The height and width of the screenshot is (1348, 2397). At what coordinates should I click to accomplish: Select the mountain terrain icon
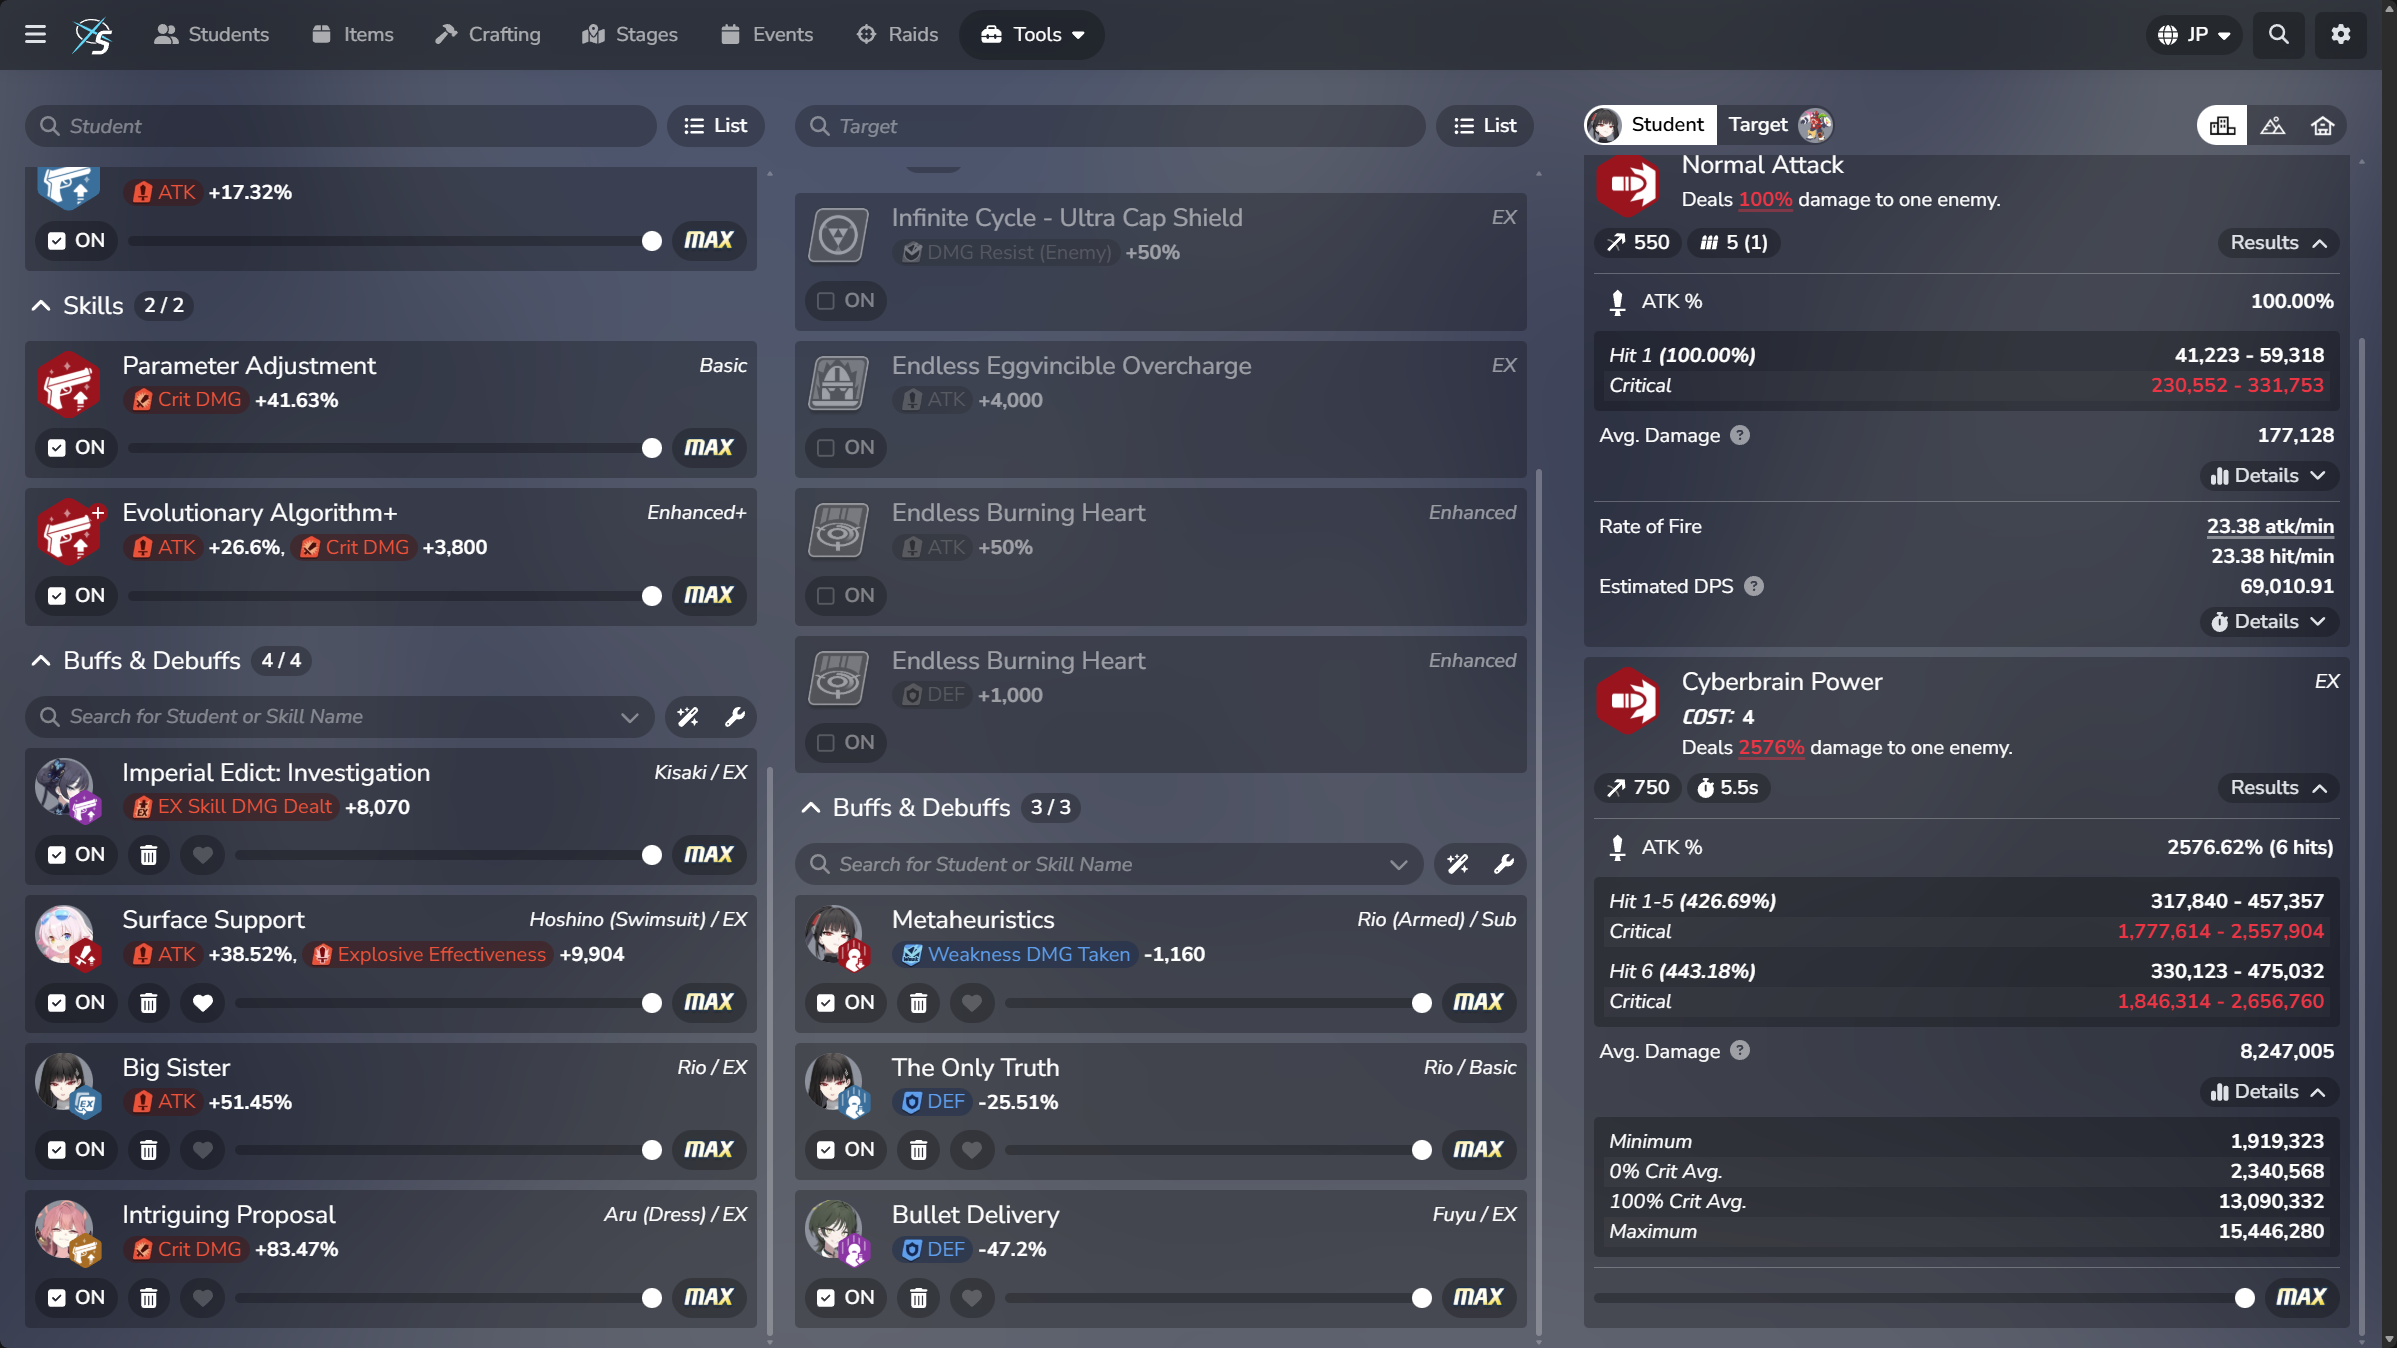point(2272,126)
